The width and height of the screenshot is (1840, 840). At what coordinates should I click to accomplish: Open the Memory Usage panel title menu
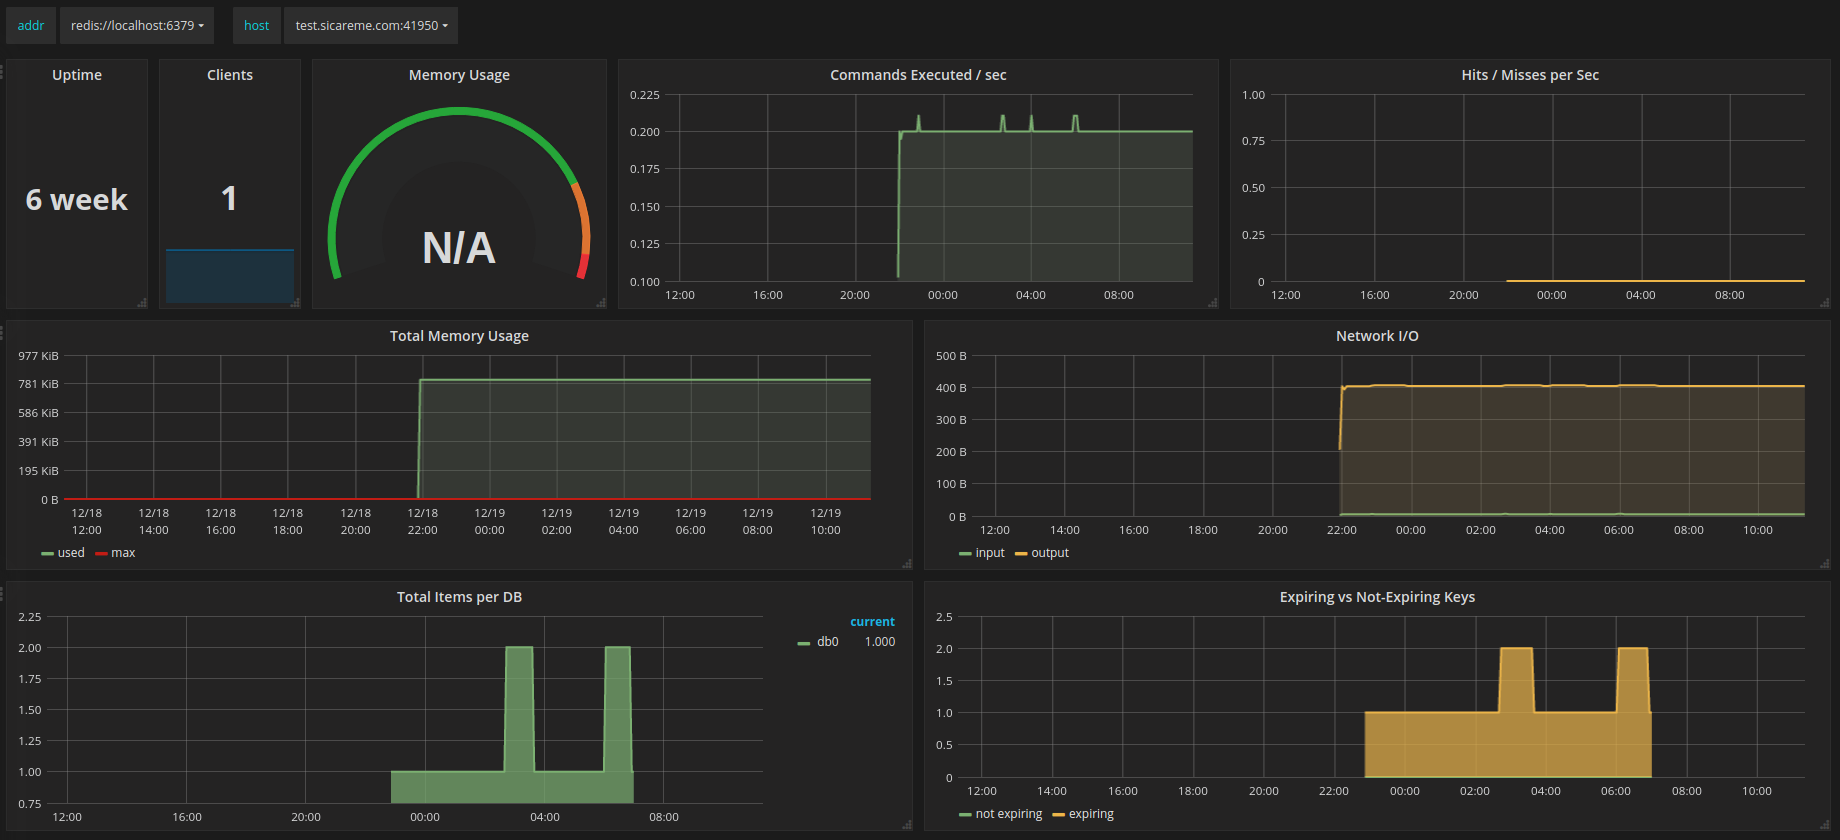[459, 75]
